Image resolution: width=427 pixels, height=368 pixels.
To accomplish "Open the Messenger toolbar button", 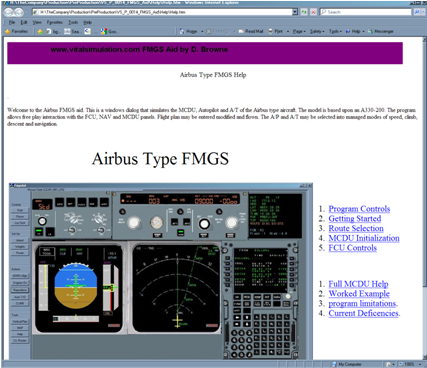I will point(381,31).
